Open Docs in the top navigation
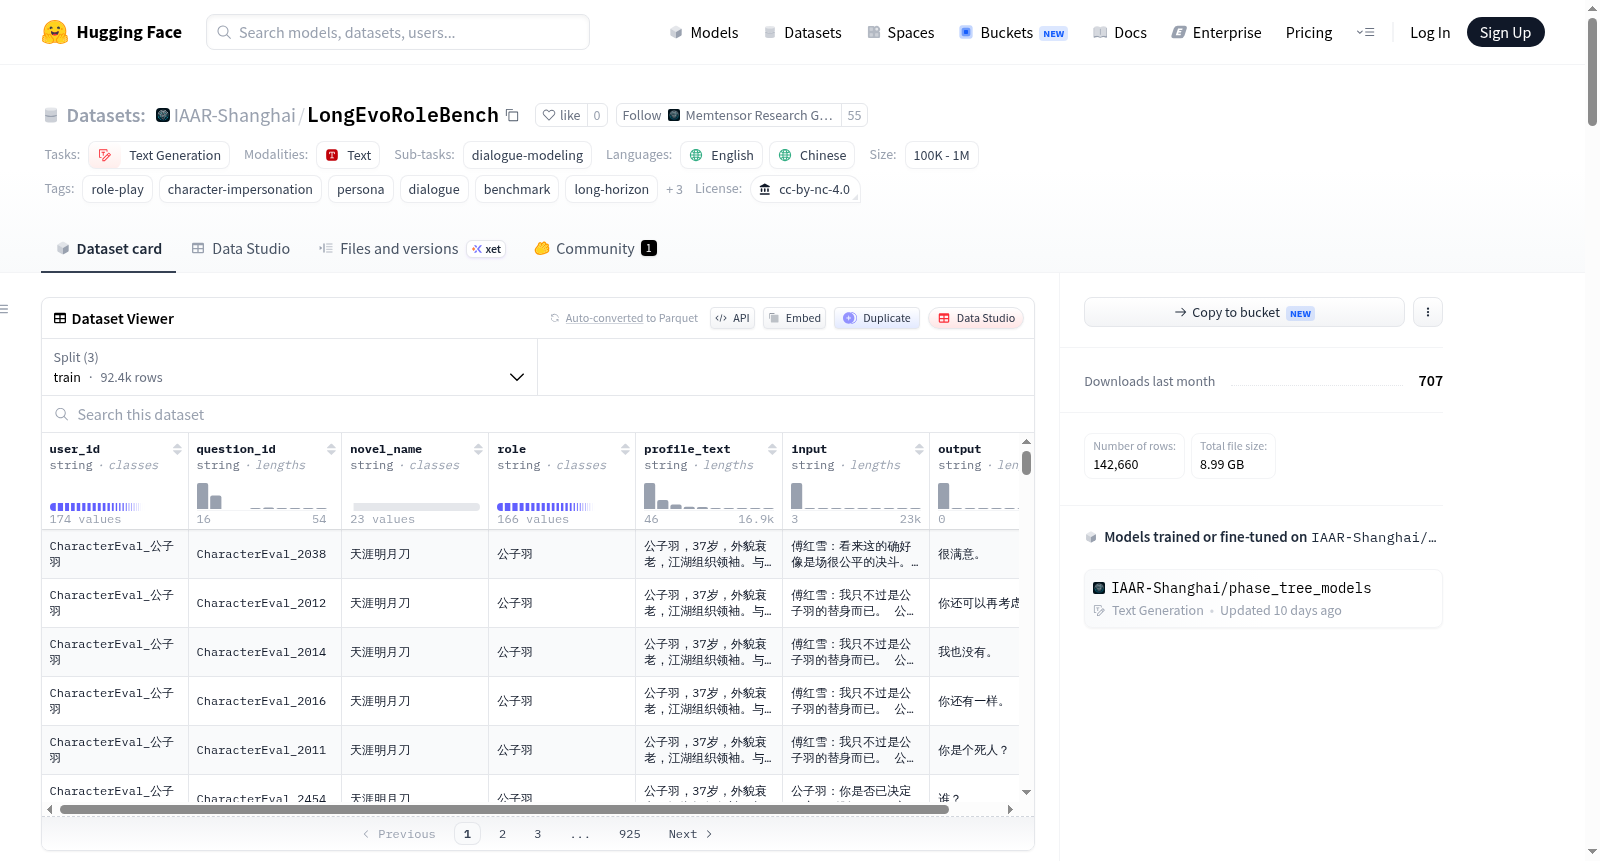The width and height of the screenshot is (1600, 861). pyautogui.click(x=1120, y=32)
